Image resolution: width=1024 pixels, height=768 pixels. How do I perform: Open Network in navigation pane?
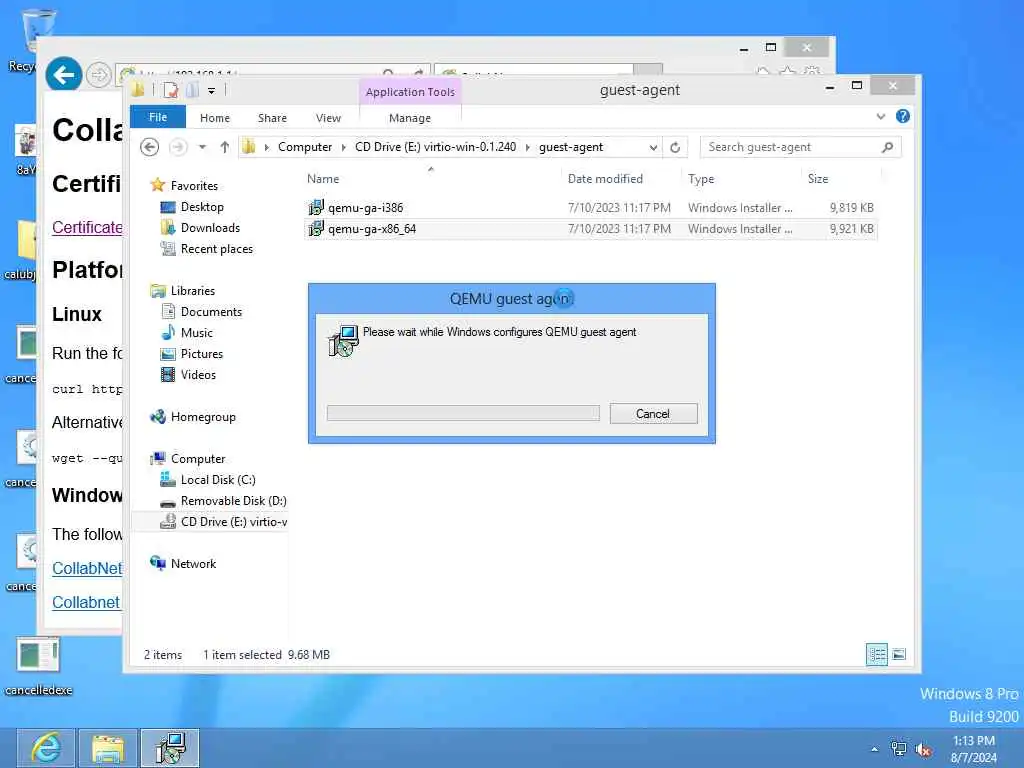tap(193, 564)
